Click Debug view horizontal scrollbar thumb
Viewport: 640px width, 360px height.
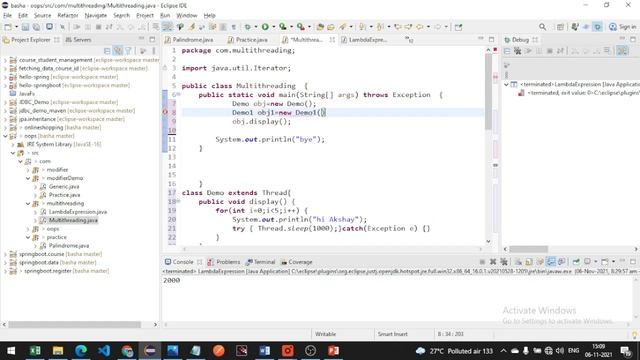pyautogui.click(x=528, y=249)
